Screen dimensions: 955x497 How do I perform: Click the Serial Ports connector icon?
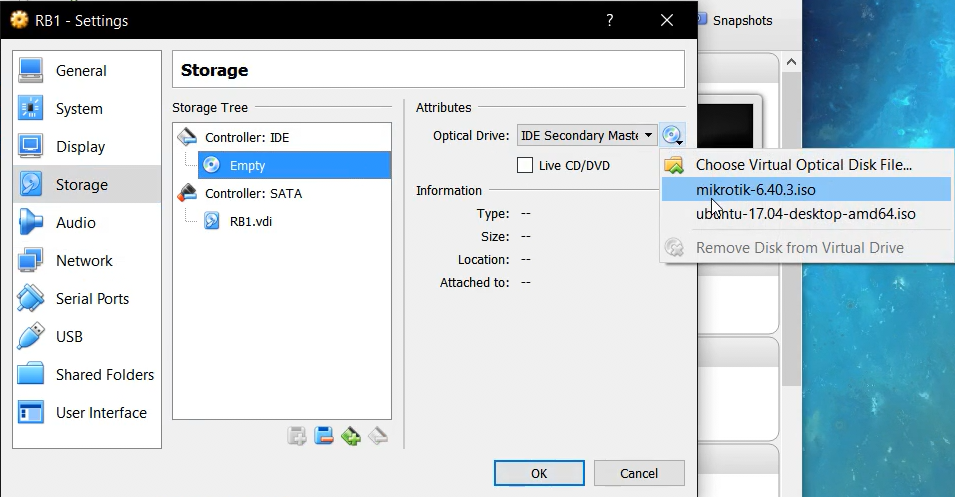(30, 298)
